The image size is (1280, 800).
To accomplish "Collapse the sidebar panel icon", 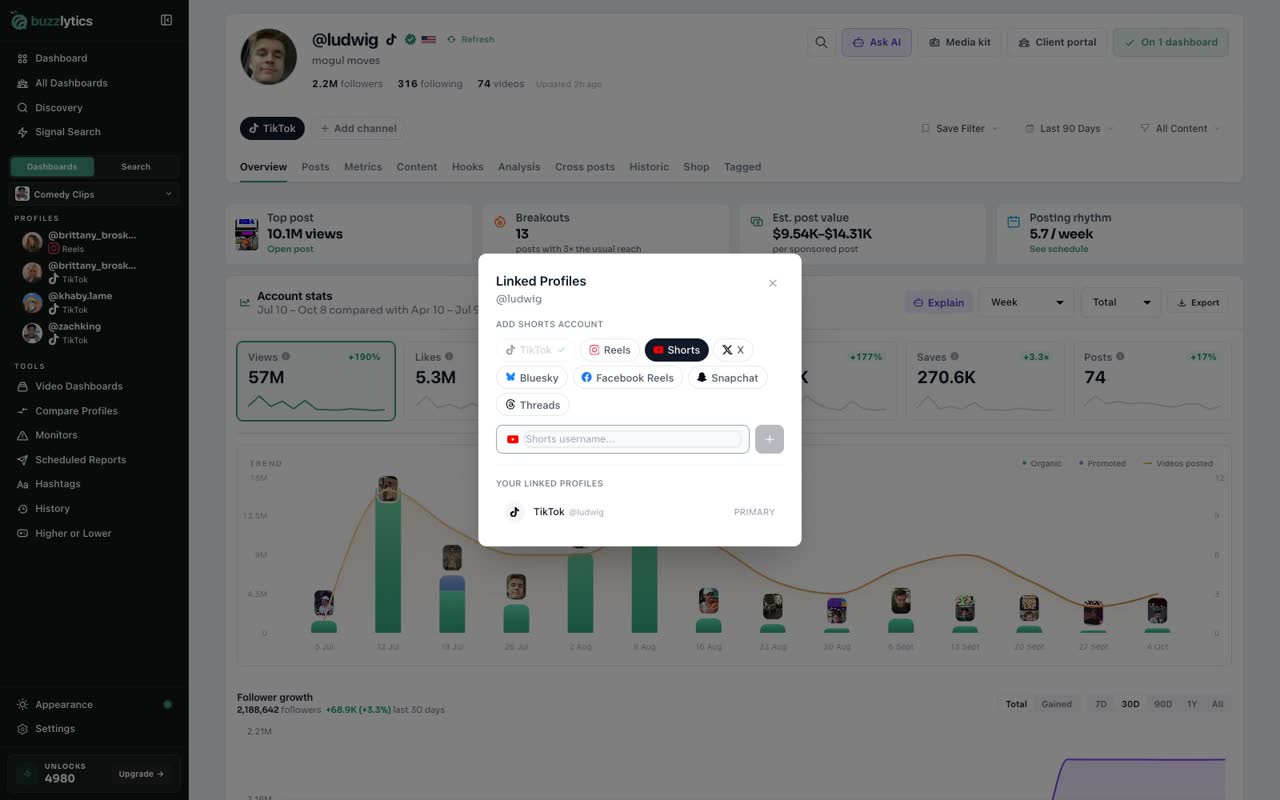I will 166,20.
